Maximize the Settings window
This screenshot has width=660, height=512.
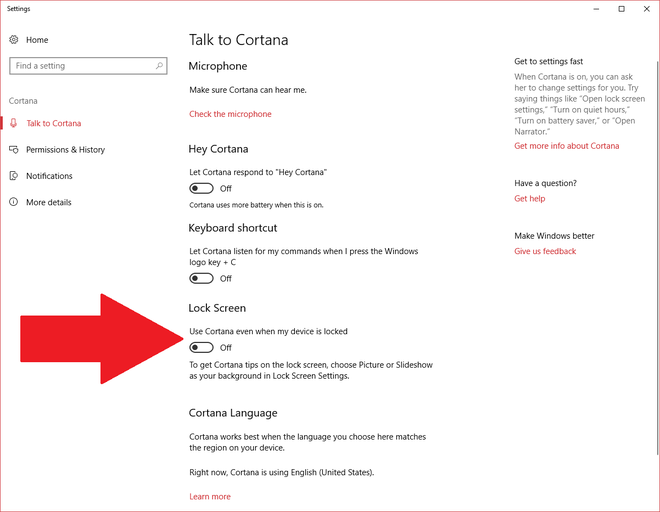click(x=621, y=9)
